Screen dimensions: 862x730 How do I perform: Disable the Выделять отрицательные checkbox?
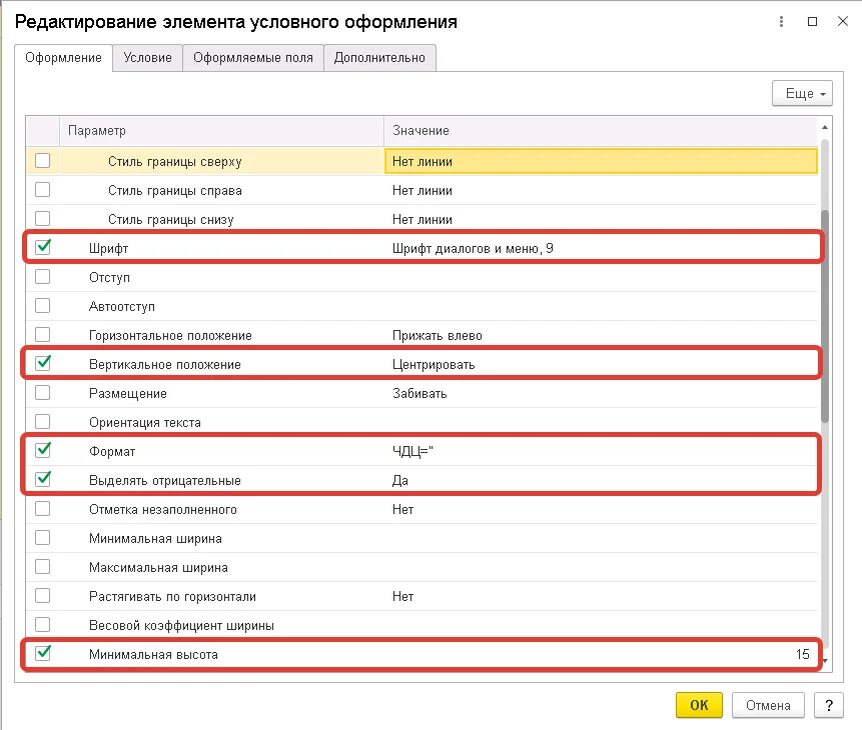[x=42, y=480]
